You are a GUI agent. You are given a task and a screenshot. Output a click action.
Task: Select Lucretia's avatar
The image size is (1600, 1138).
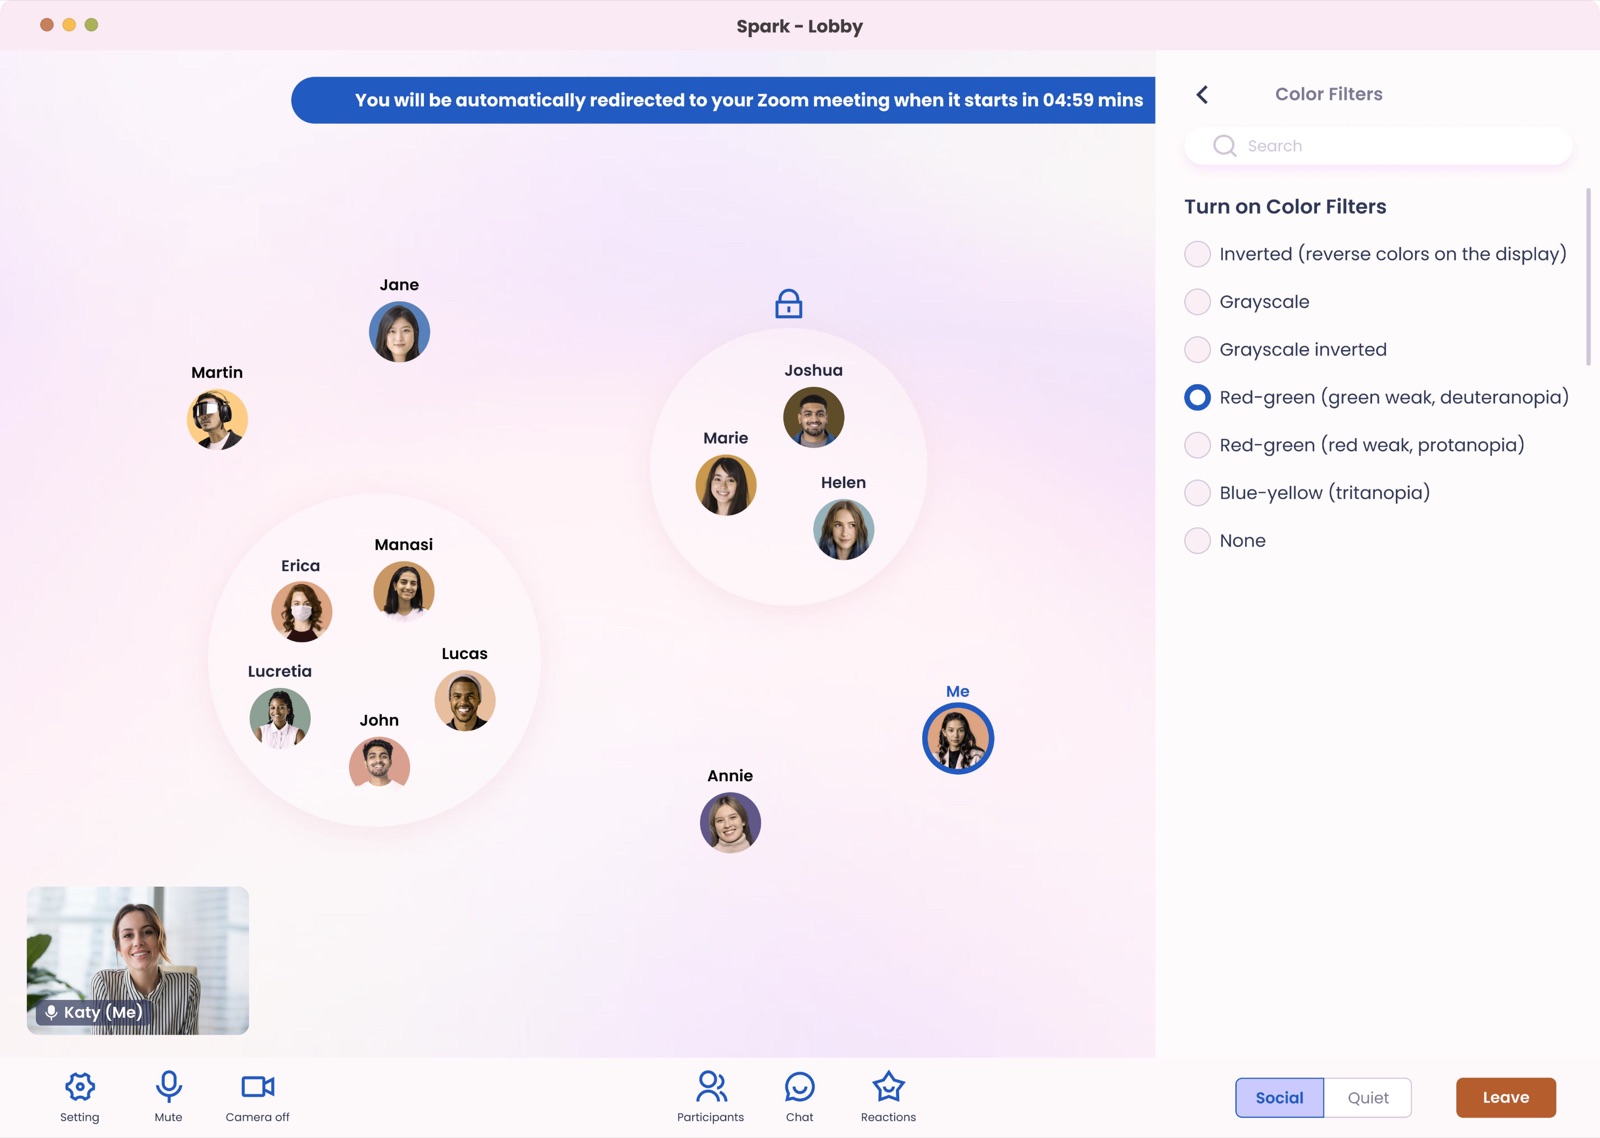pyautogui.click(x=280, y=718)
